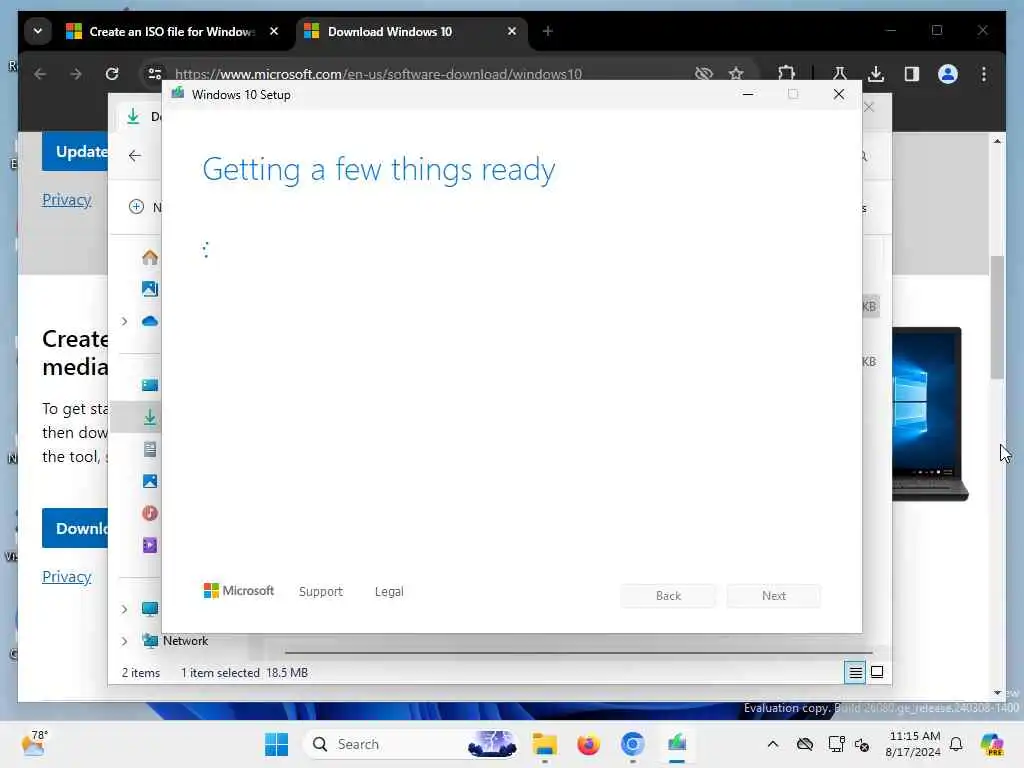Open Gallery in File Explorer sidebar
Viewport: 1024px width, 768px height.
150,289
